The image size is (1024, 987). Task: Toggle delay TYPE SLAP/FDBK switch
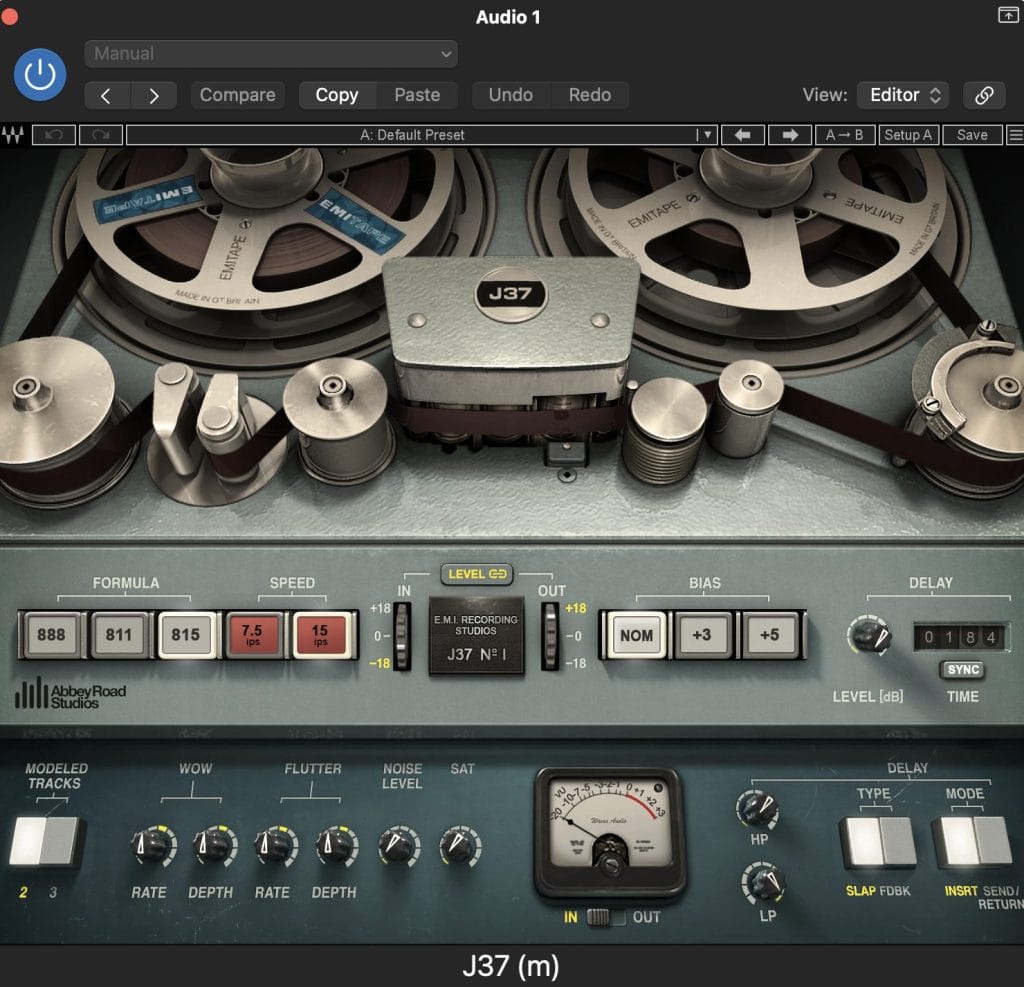[878, 842]
